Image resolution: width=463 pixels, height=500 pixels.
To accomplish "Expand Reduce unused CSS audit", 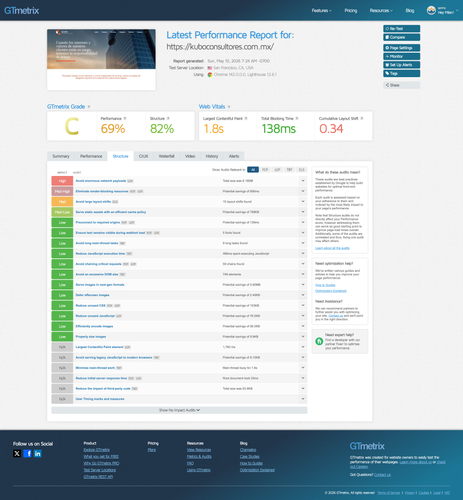I will coord(303,305).
